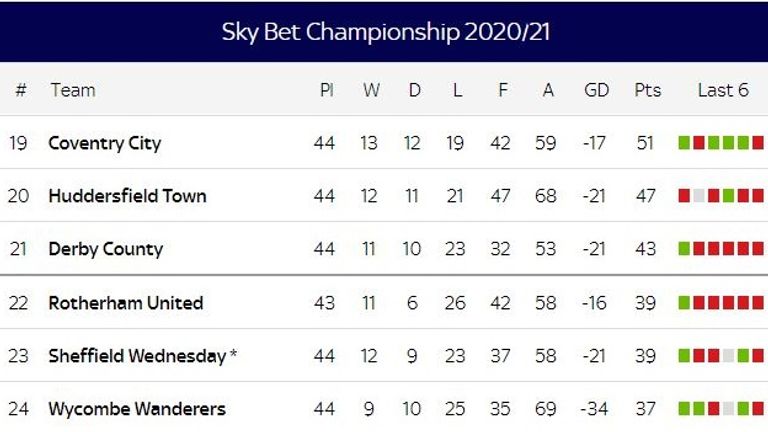Click the Pl column header
Screen dimensions: 768x432
[326, 90]
